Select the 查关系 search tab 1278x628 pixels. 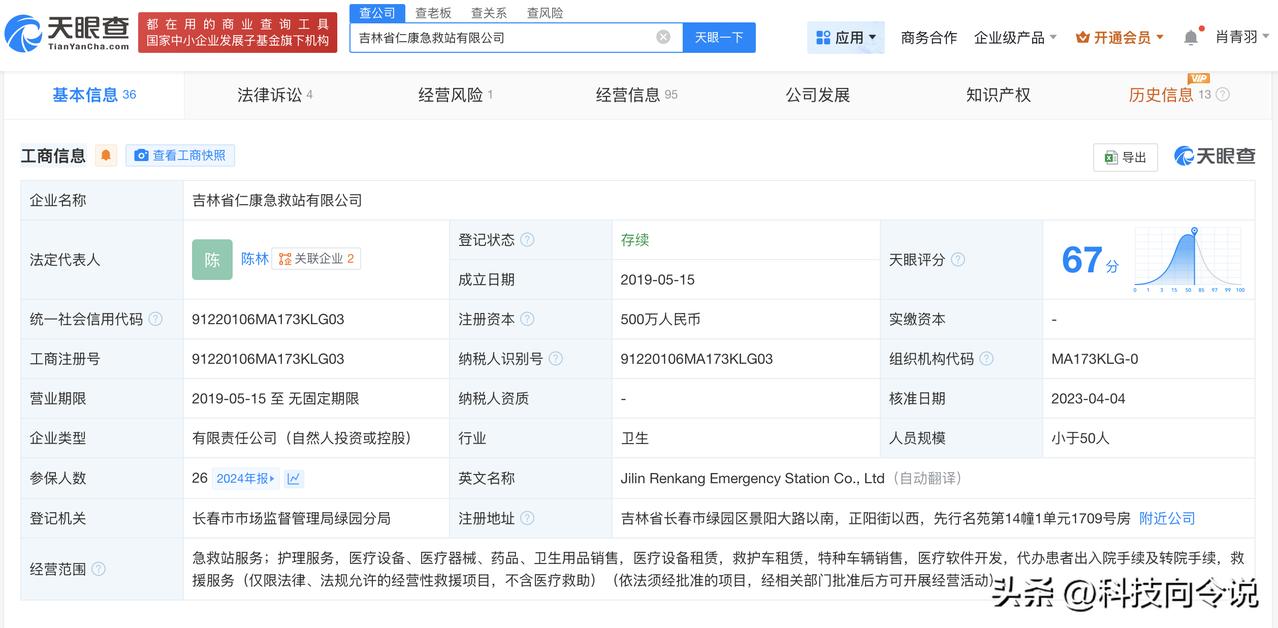coord(489,13)
